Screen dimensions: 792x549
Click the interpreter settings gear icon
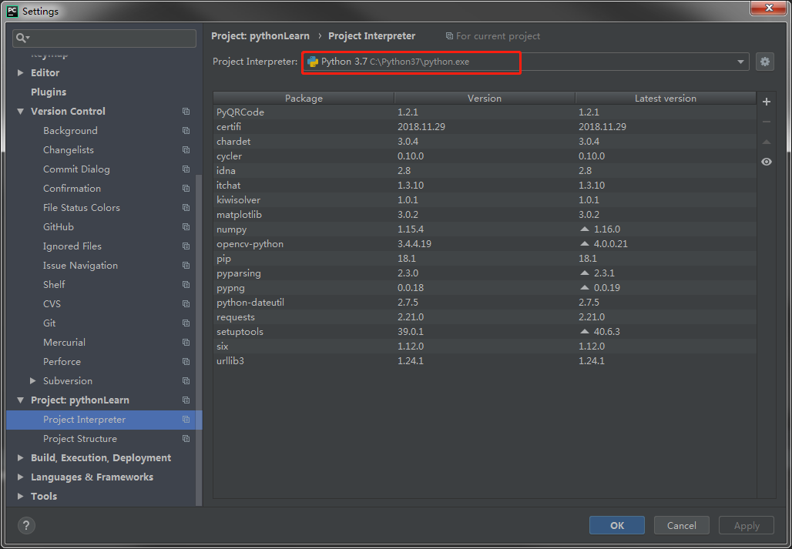[x=765, y=62]
